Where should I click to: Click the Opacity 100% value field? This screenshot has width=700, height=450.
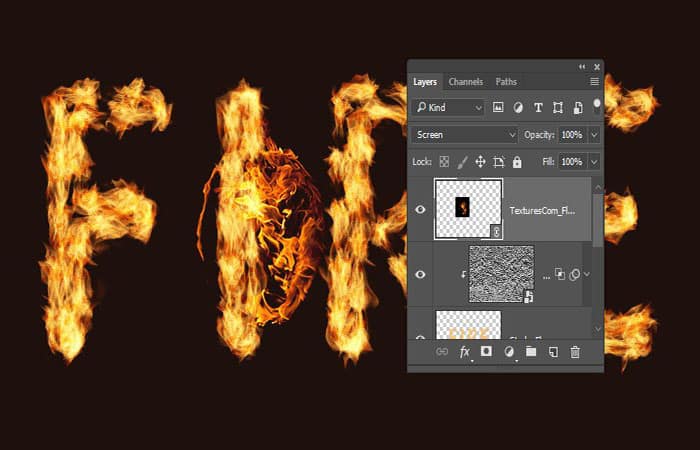tap(573, 135)
